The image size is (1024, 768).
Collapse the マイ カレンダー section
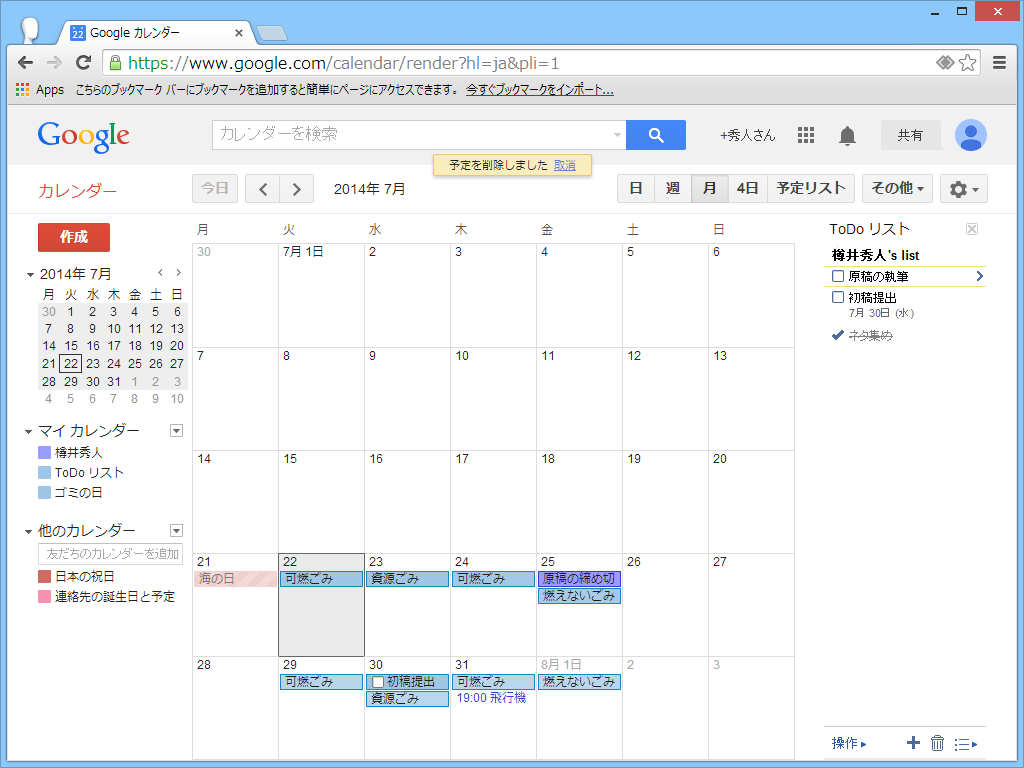tap(28, 432)
